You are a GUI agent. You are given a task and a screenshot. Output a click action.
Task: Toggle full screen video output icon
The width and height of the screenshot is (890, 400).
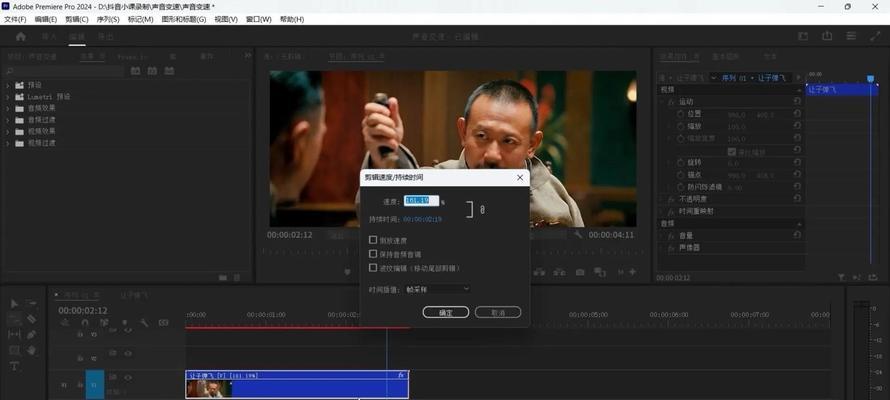coord(875,36)
